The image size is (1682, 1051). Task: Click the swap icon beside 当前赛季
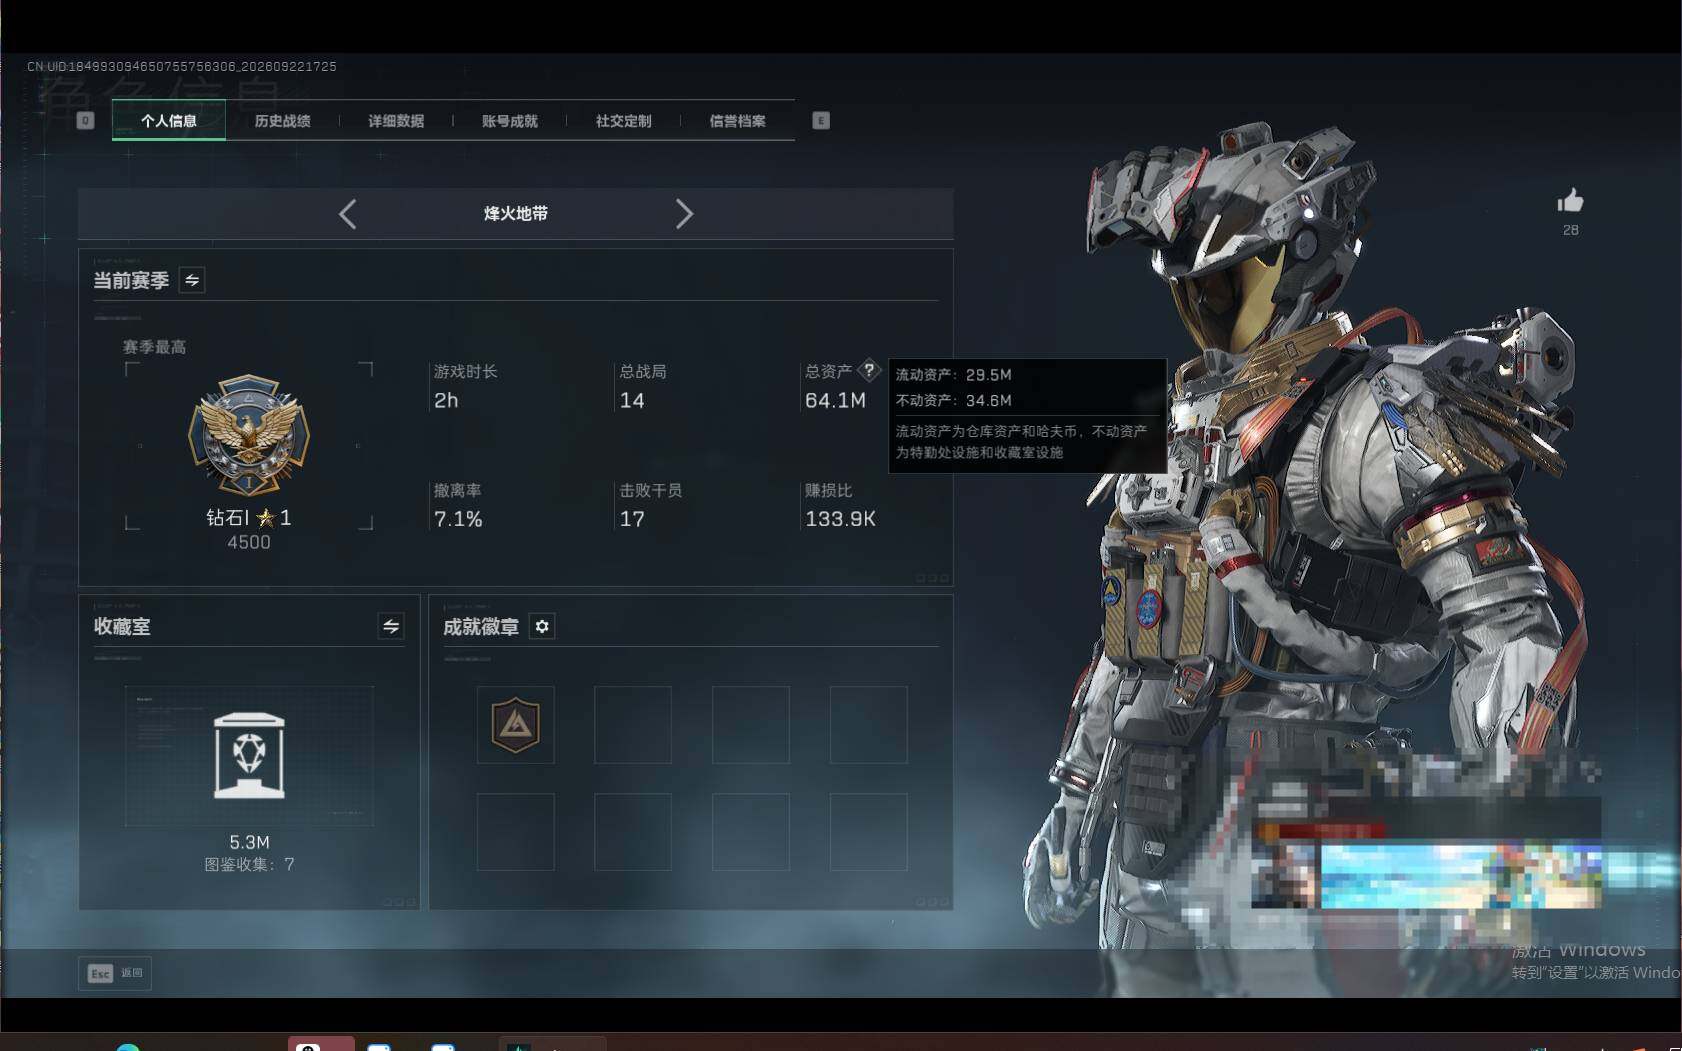[192, 280]
